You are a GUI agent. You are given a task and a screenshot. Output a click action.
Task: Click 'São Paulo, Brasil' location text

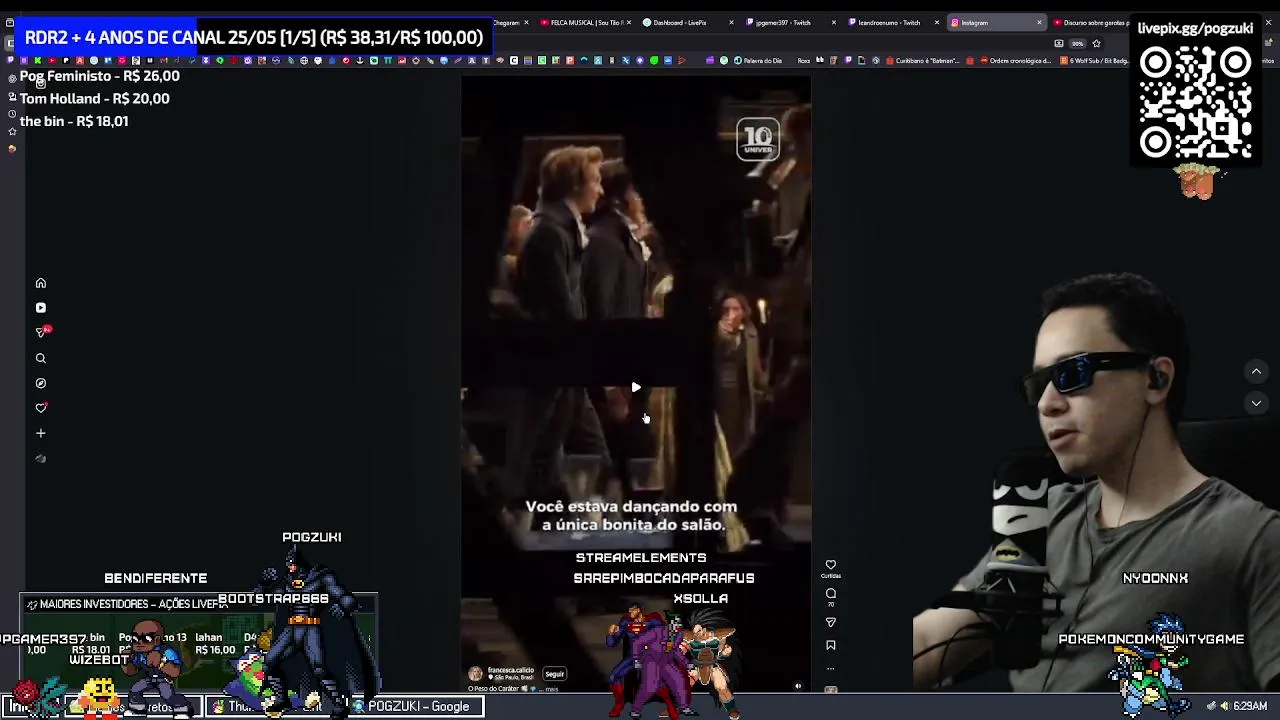point(514,677)
